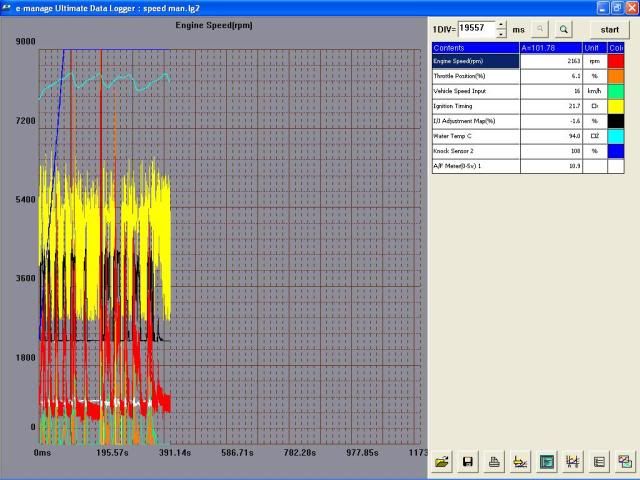Select the I/J Adjustment Map(%) row
640x480 pixels.
528,121
